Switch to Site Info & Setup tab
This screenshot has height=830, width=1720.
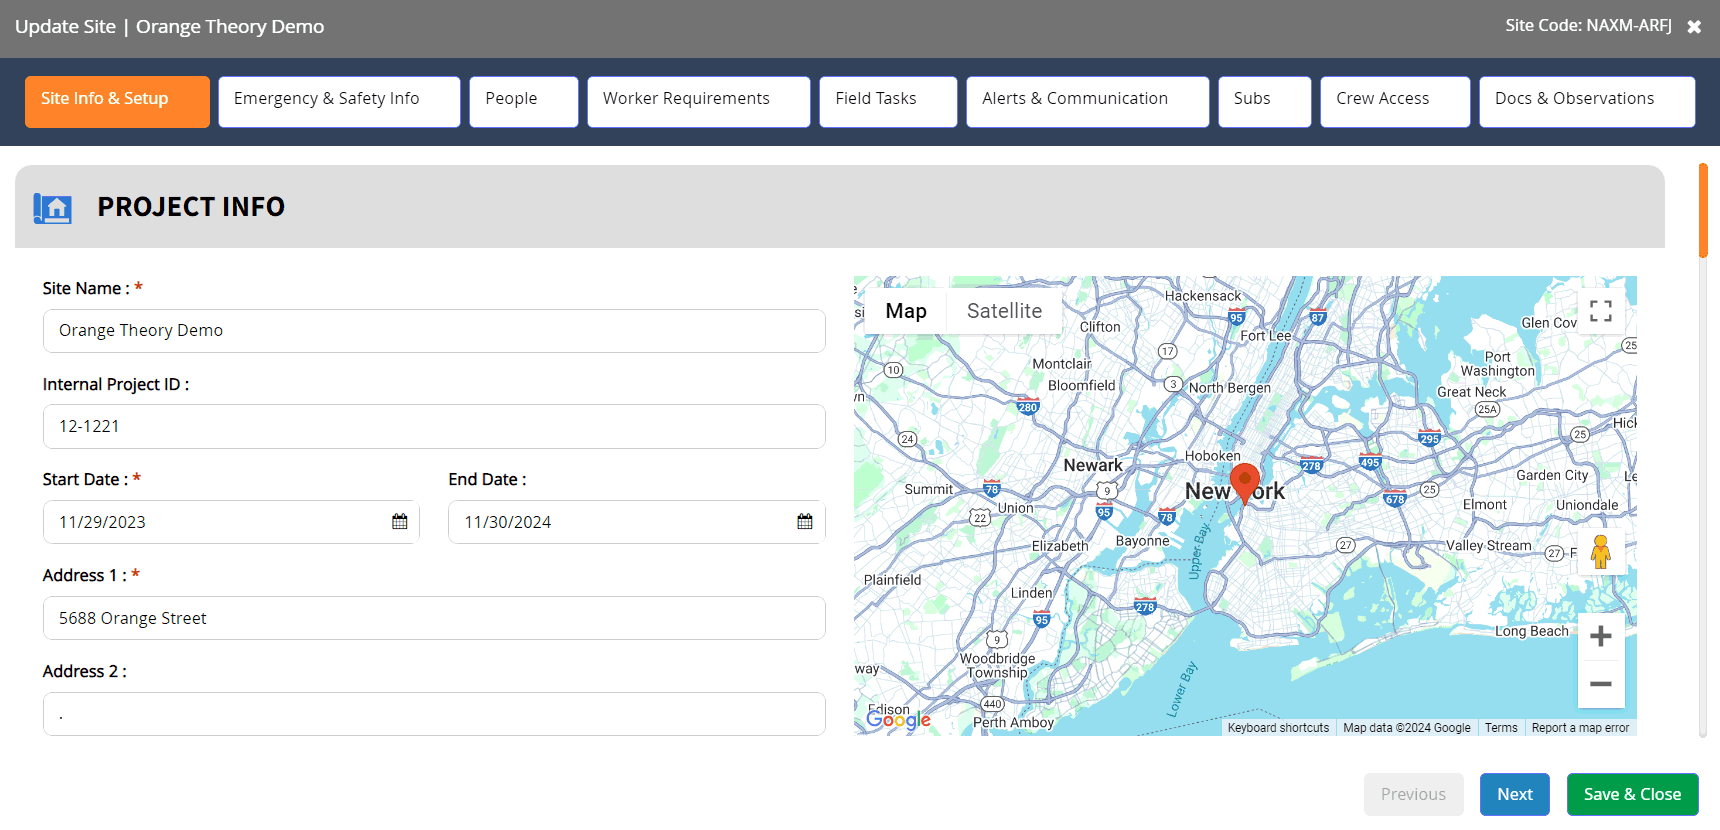pos(117,102)
